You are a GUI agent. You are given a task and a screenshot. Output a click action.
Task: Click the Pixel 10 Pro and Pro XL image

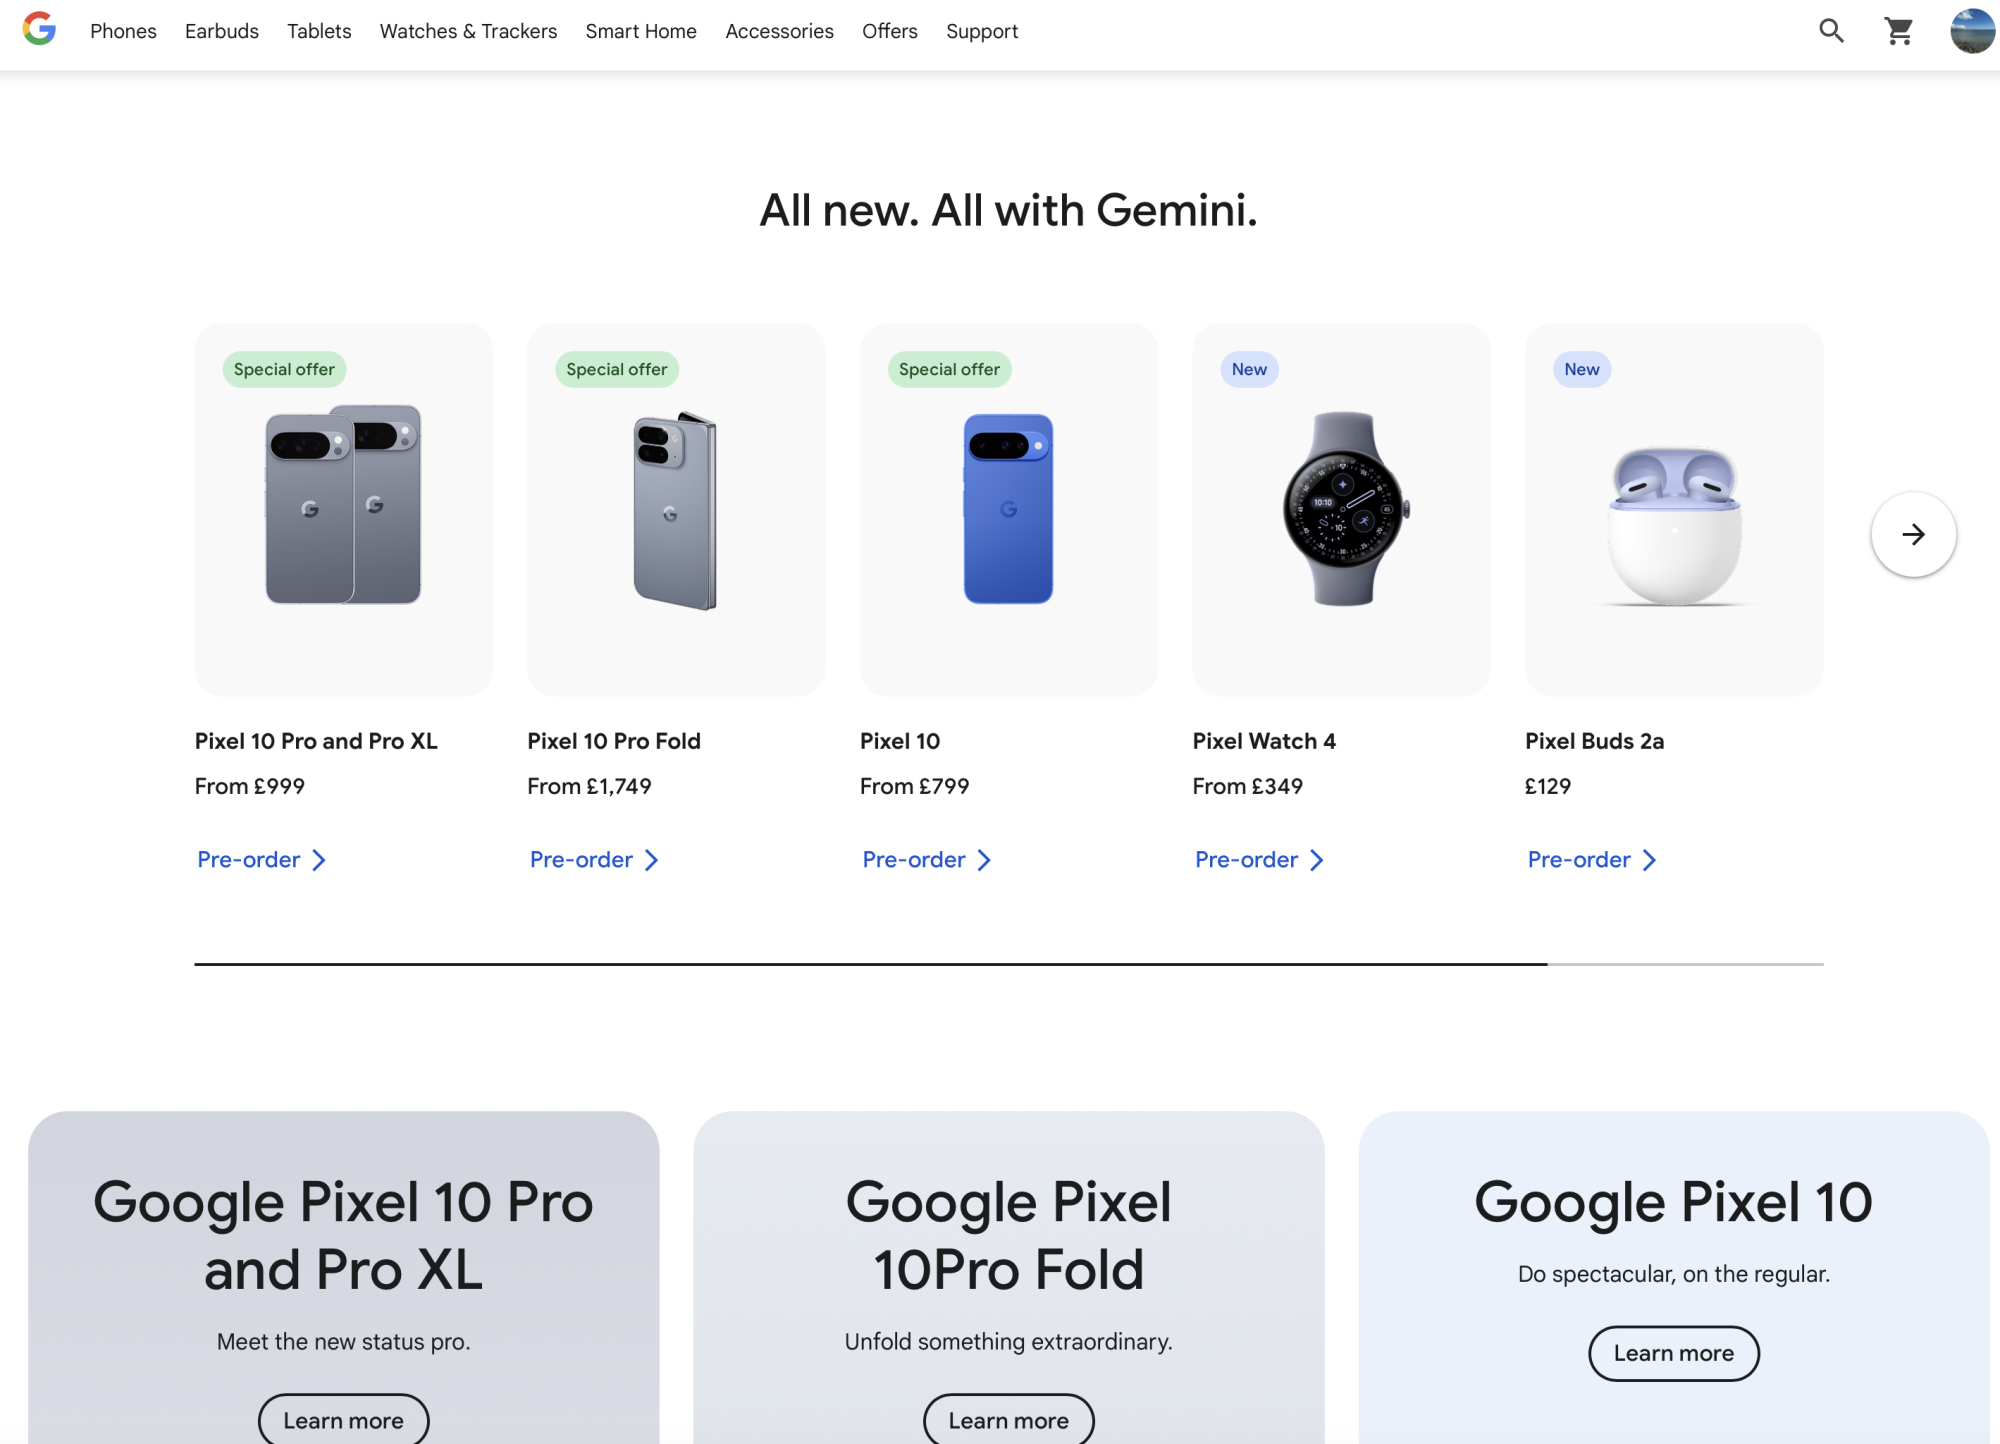point(343,505)
